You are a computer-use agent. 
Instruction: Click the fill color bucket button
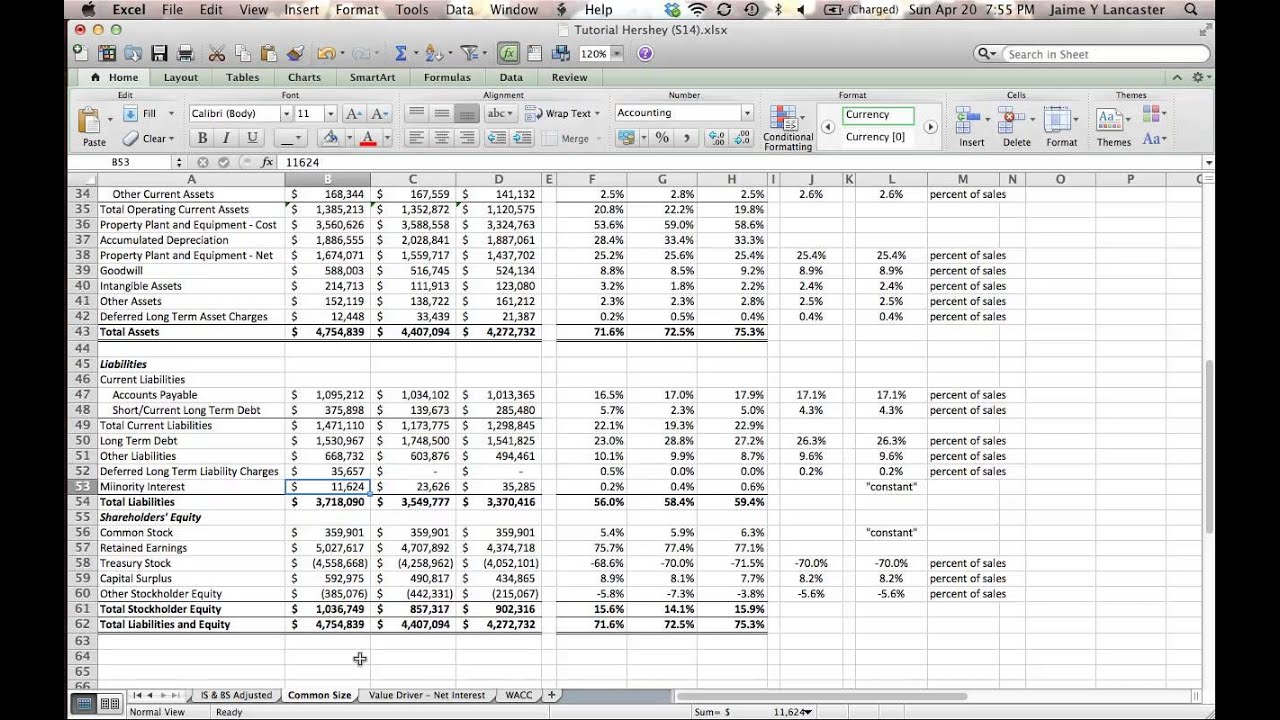[x=331, y=138]
